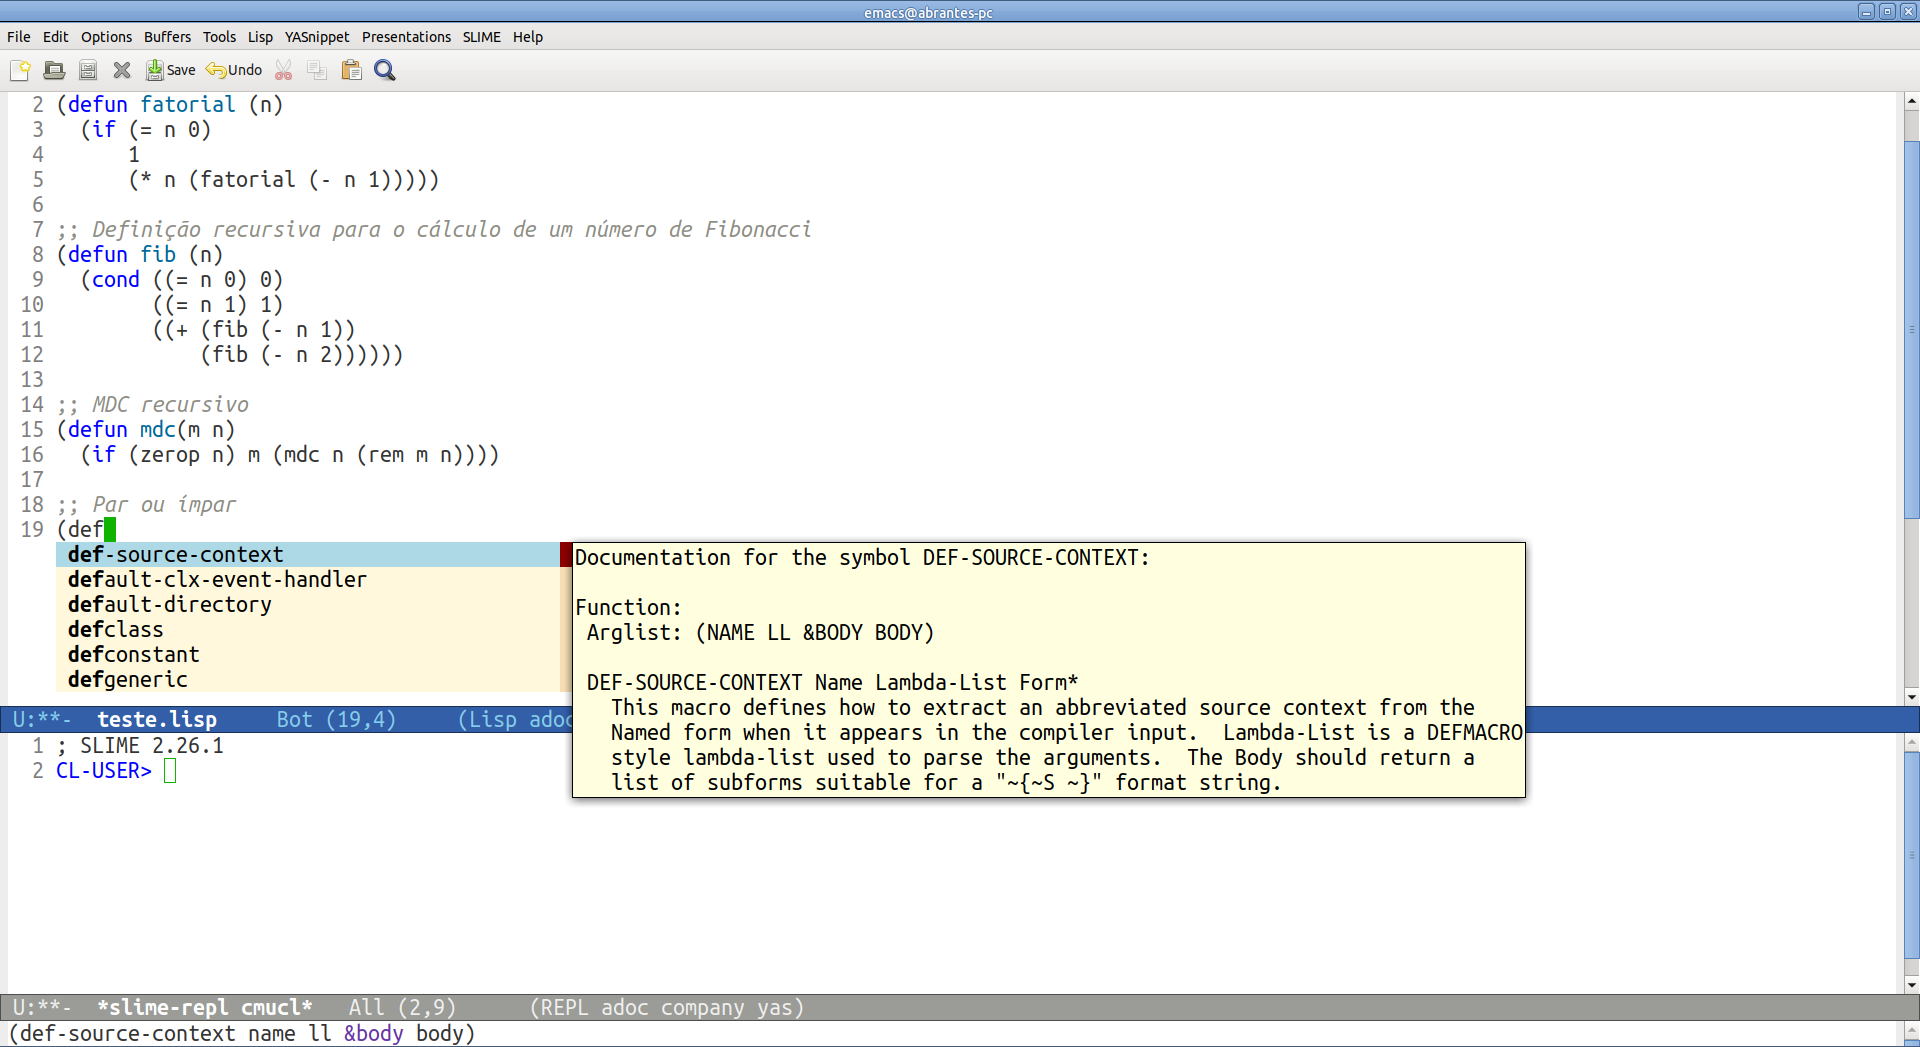Viewport: 1920px width, 1047px height.
Task: Click the CL-USER> REPL prompt
Action: (104, 770)
